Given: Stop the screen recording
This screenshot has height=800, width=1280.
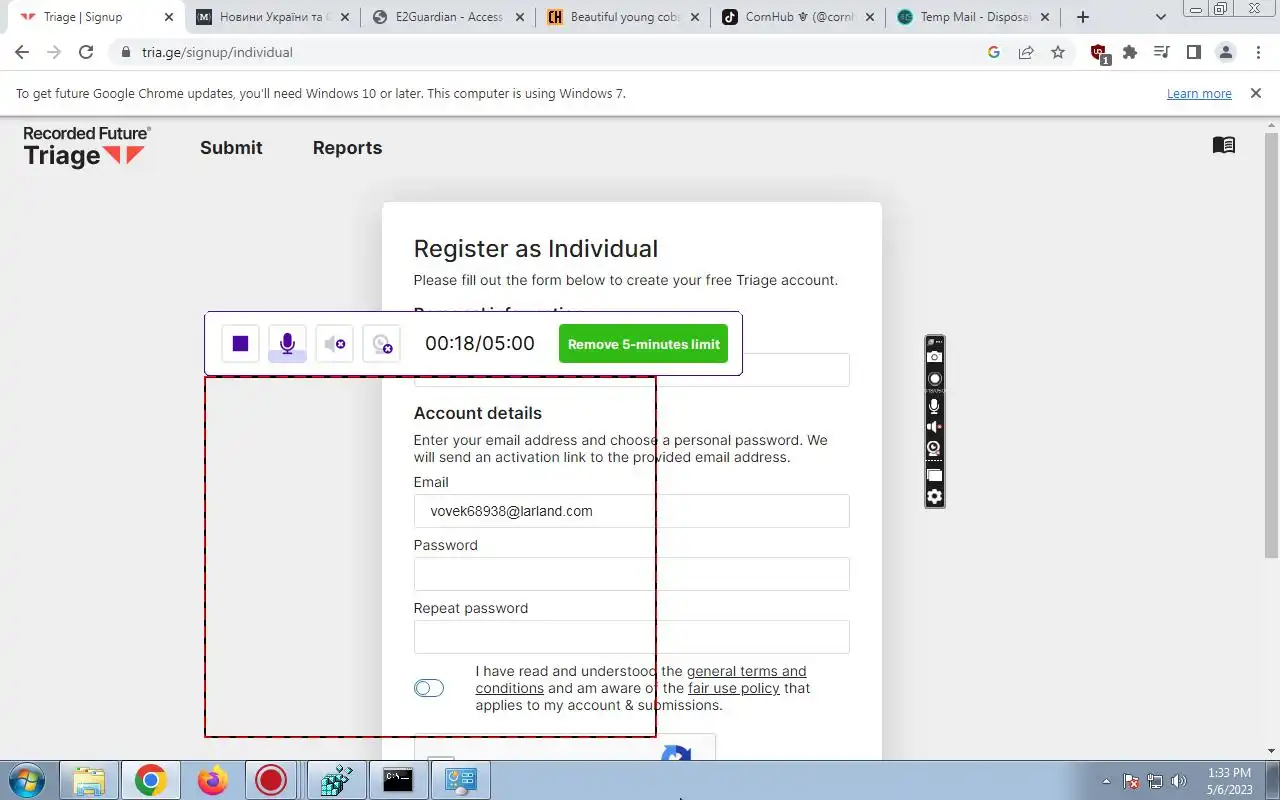Looking at the screenshot, I should pyautogui.click(x=240, y=344).
